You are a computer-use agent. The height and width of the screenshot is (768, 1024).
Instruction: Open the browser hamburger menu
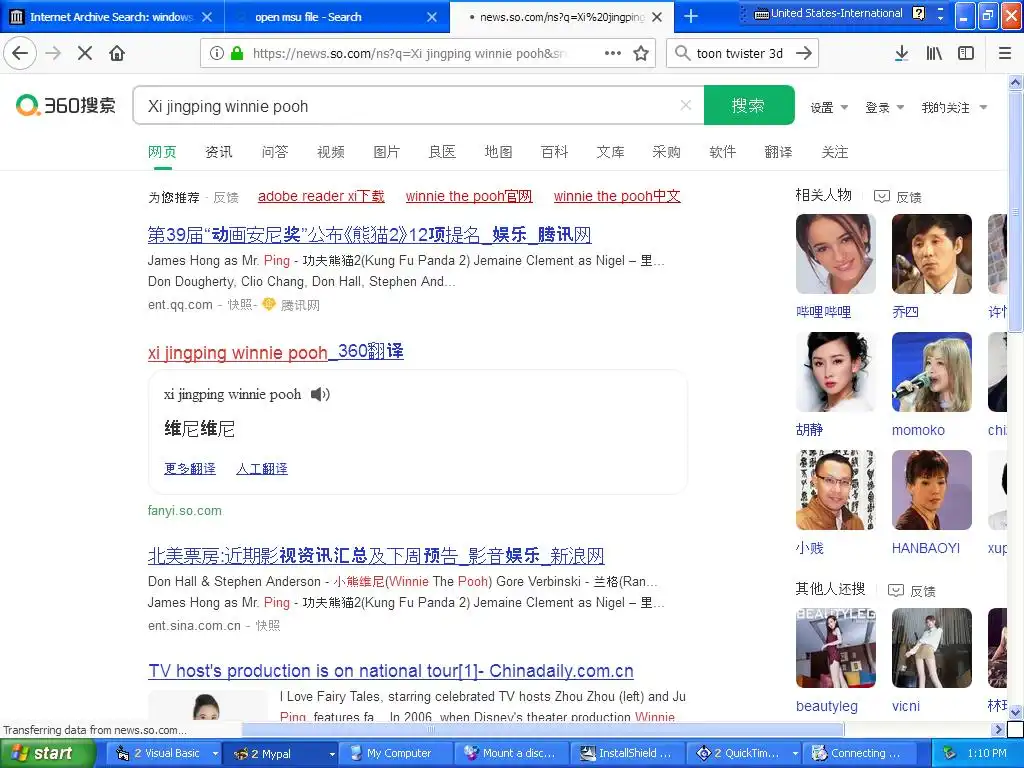coord(1004,54)
